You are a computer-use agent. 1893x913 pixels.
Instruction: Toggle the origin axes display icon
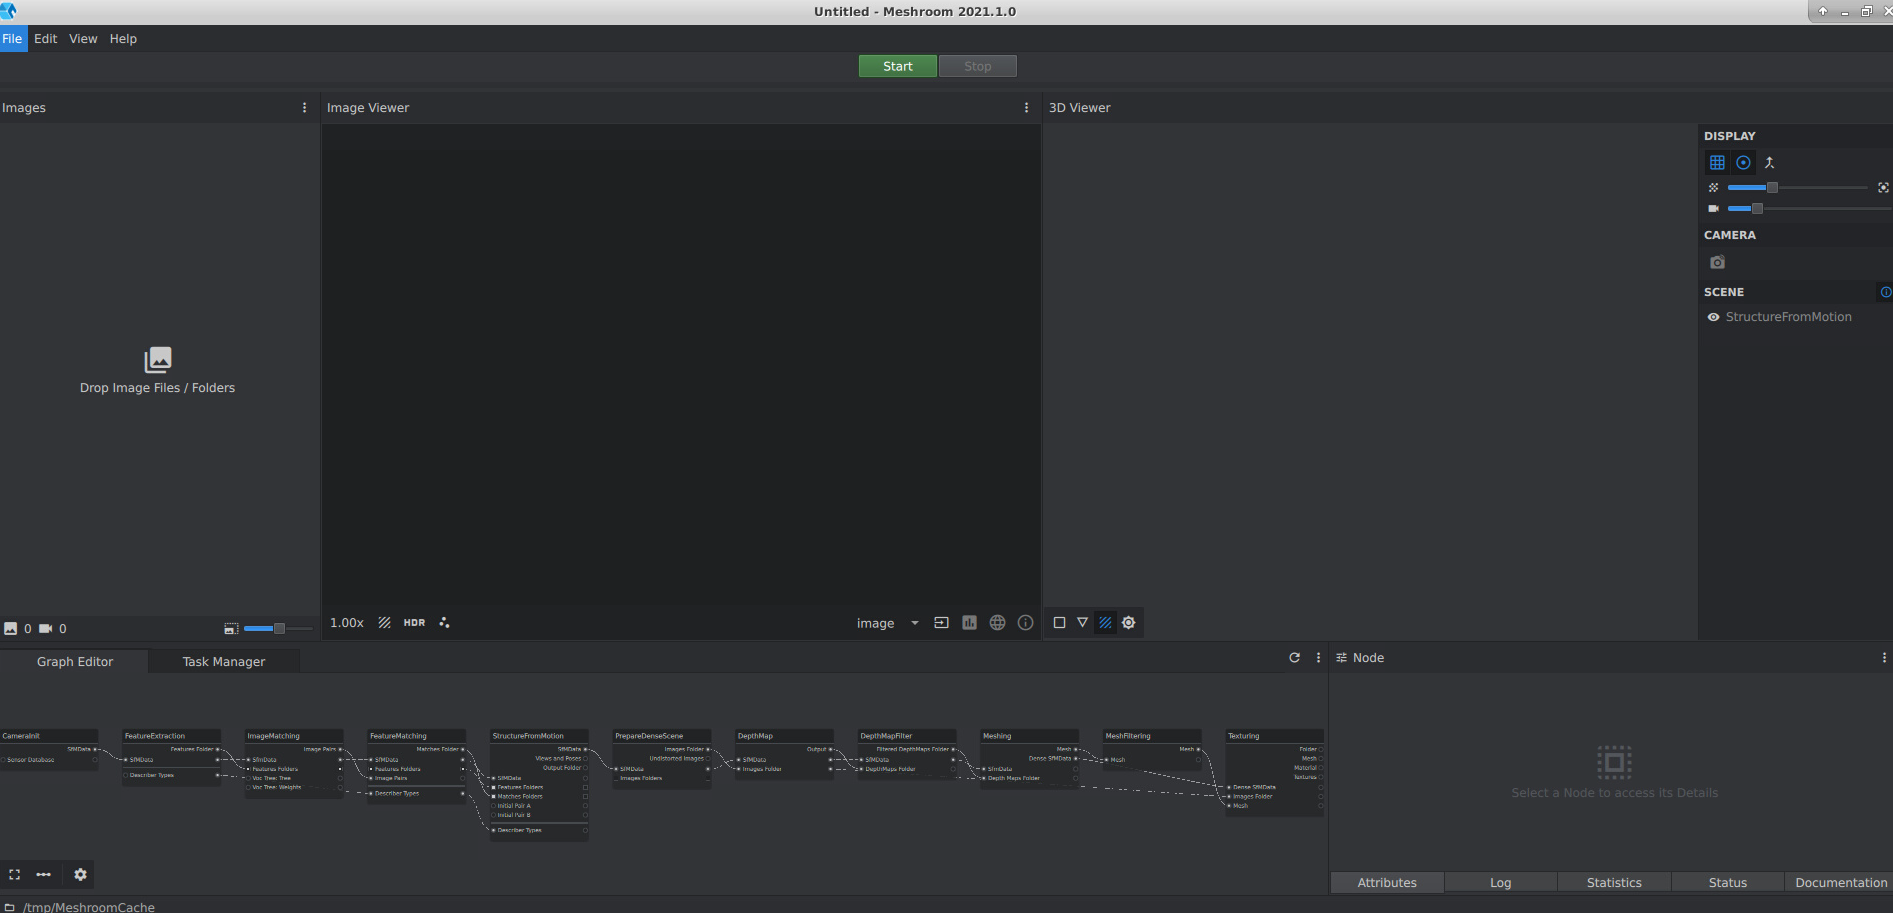(x=1769, y=163)
